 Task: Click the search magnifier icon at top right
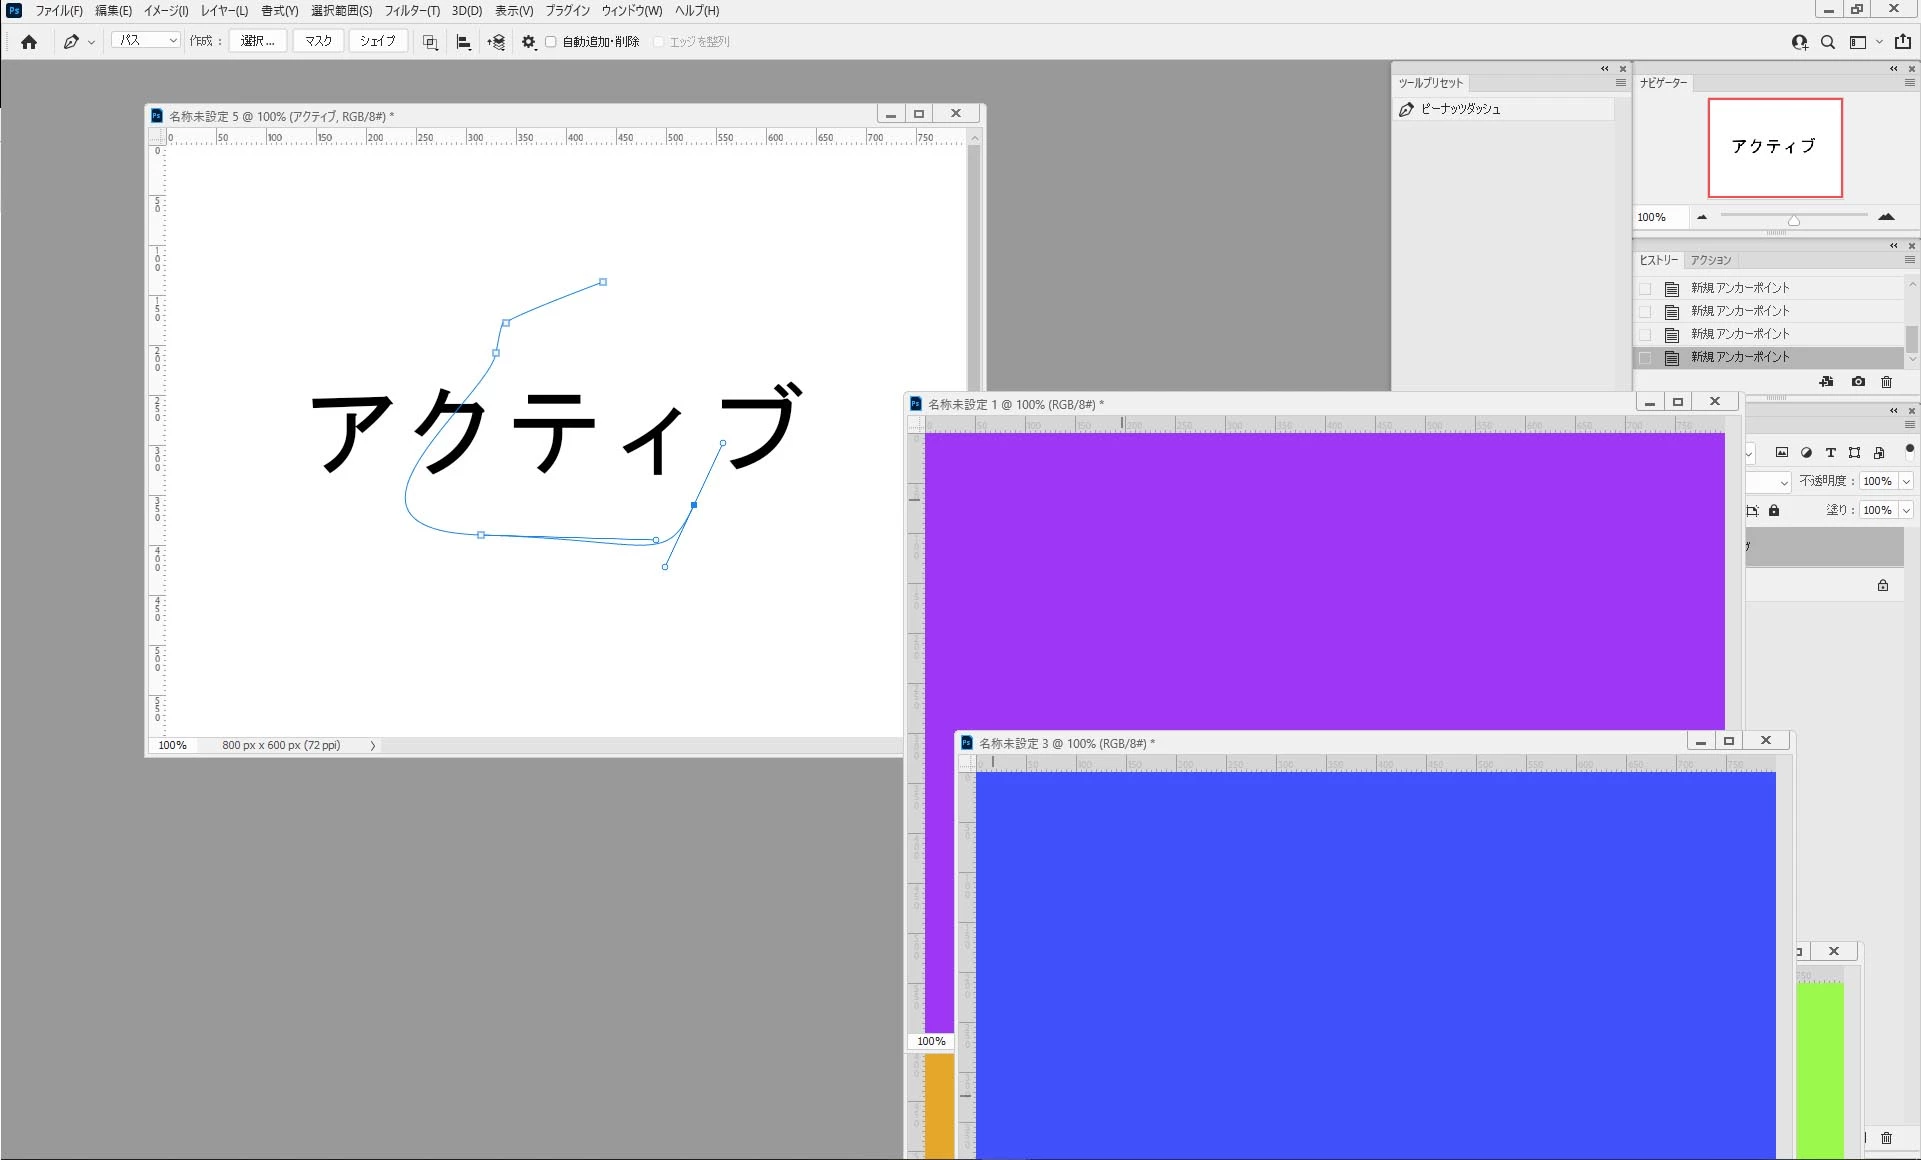(1828, 42)
